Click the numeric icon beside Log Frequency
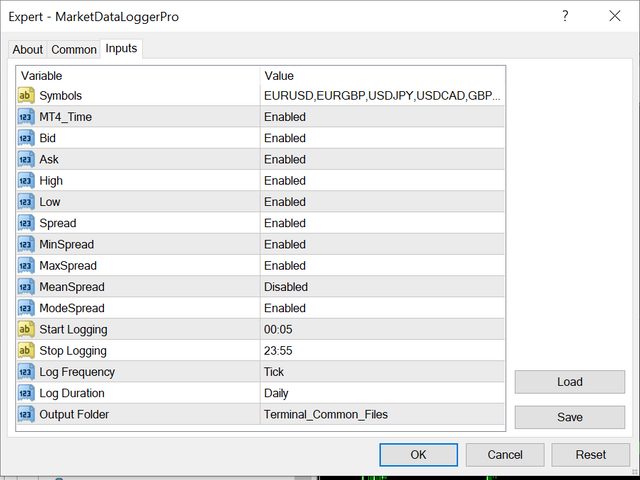 click(26, 371)
